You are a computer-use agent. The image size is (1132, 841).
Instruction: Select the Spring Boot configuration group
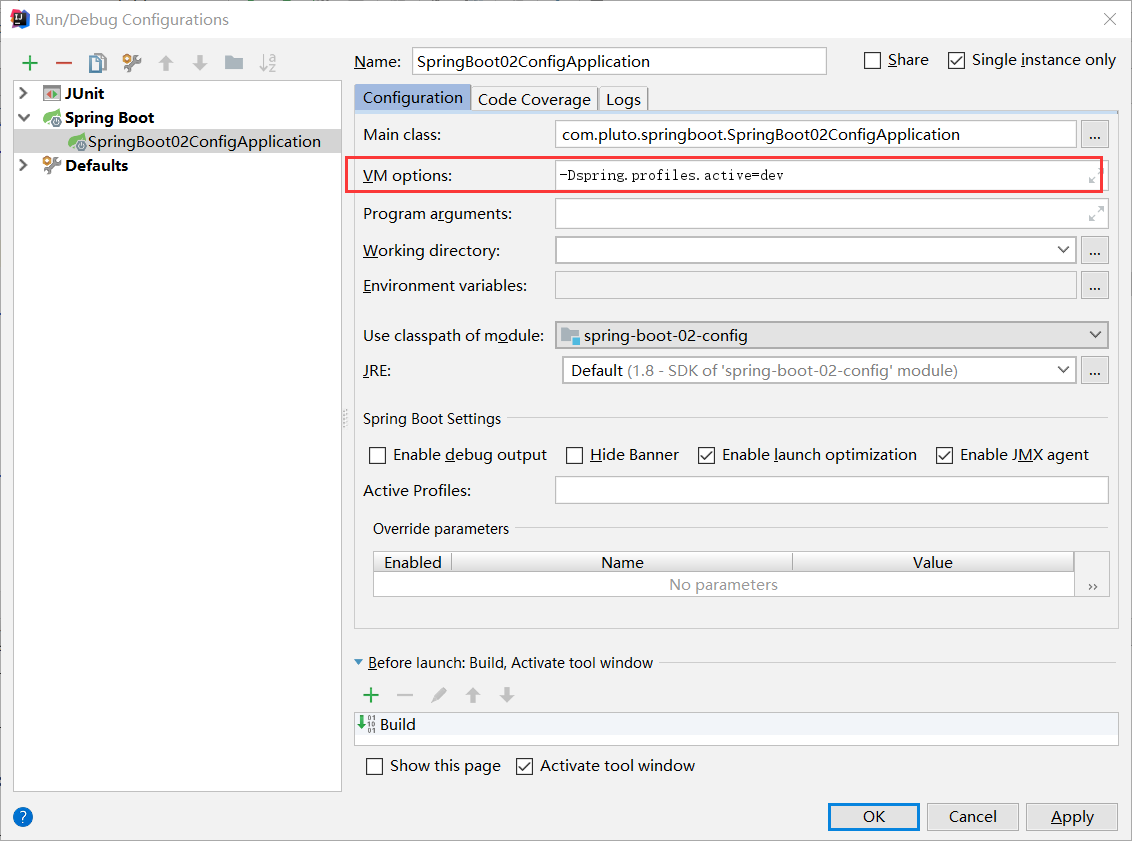(109, 118)
